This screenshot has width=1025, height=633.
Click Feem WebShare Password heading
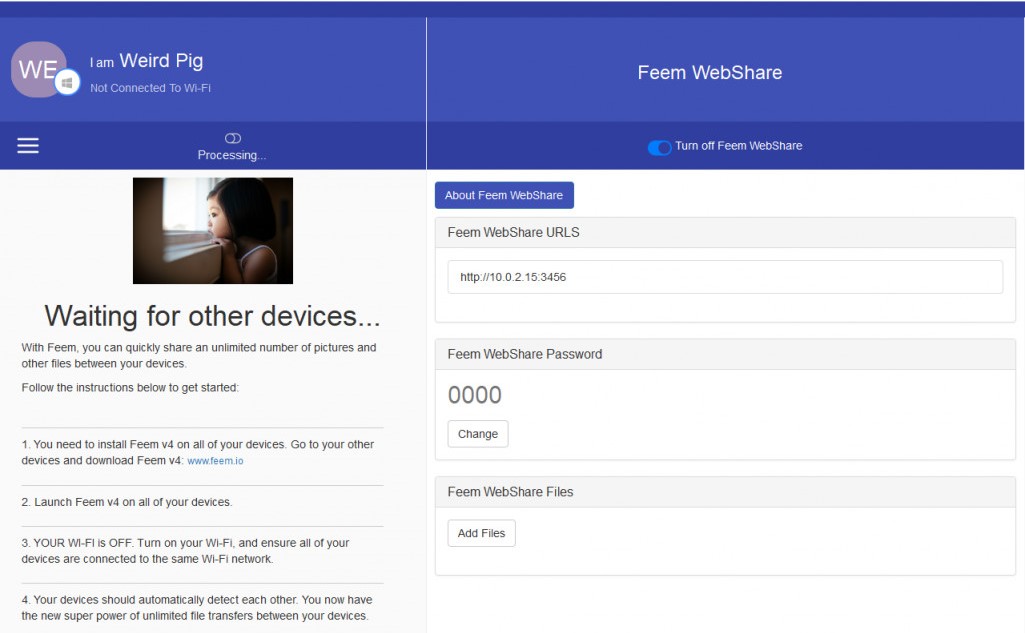[524, 354]
